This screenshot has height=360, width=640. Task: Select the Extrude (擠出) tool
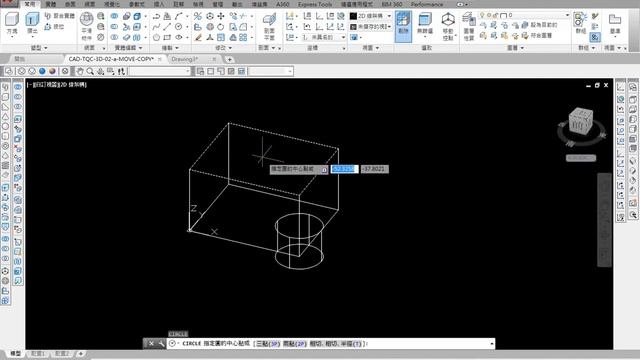(32, 23)
